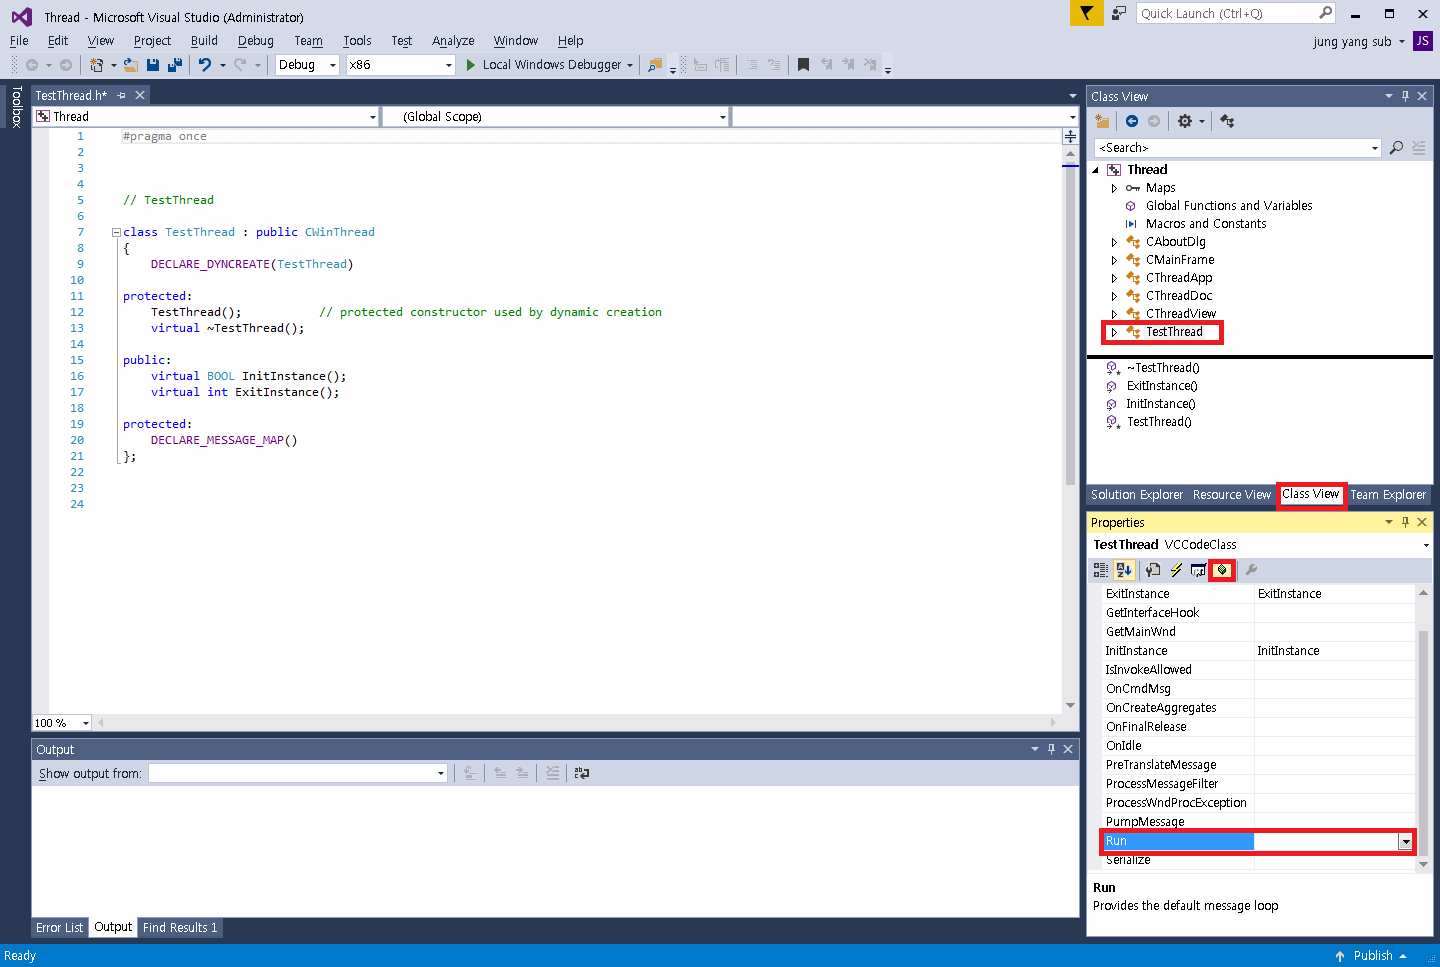The image size is (1440, 967).
Task: Open Class View Settings gear icon
Action: click(x=1185, y=121)
